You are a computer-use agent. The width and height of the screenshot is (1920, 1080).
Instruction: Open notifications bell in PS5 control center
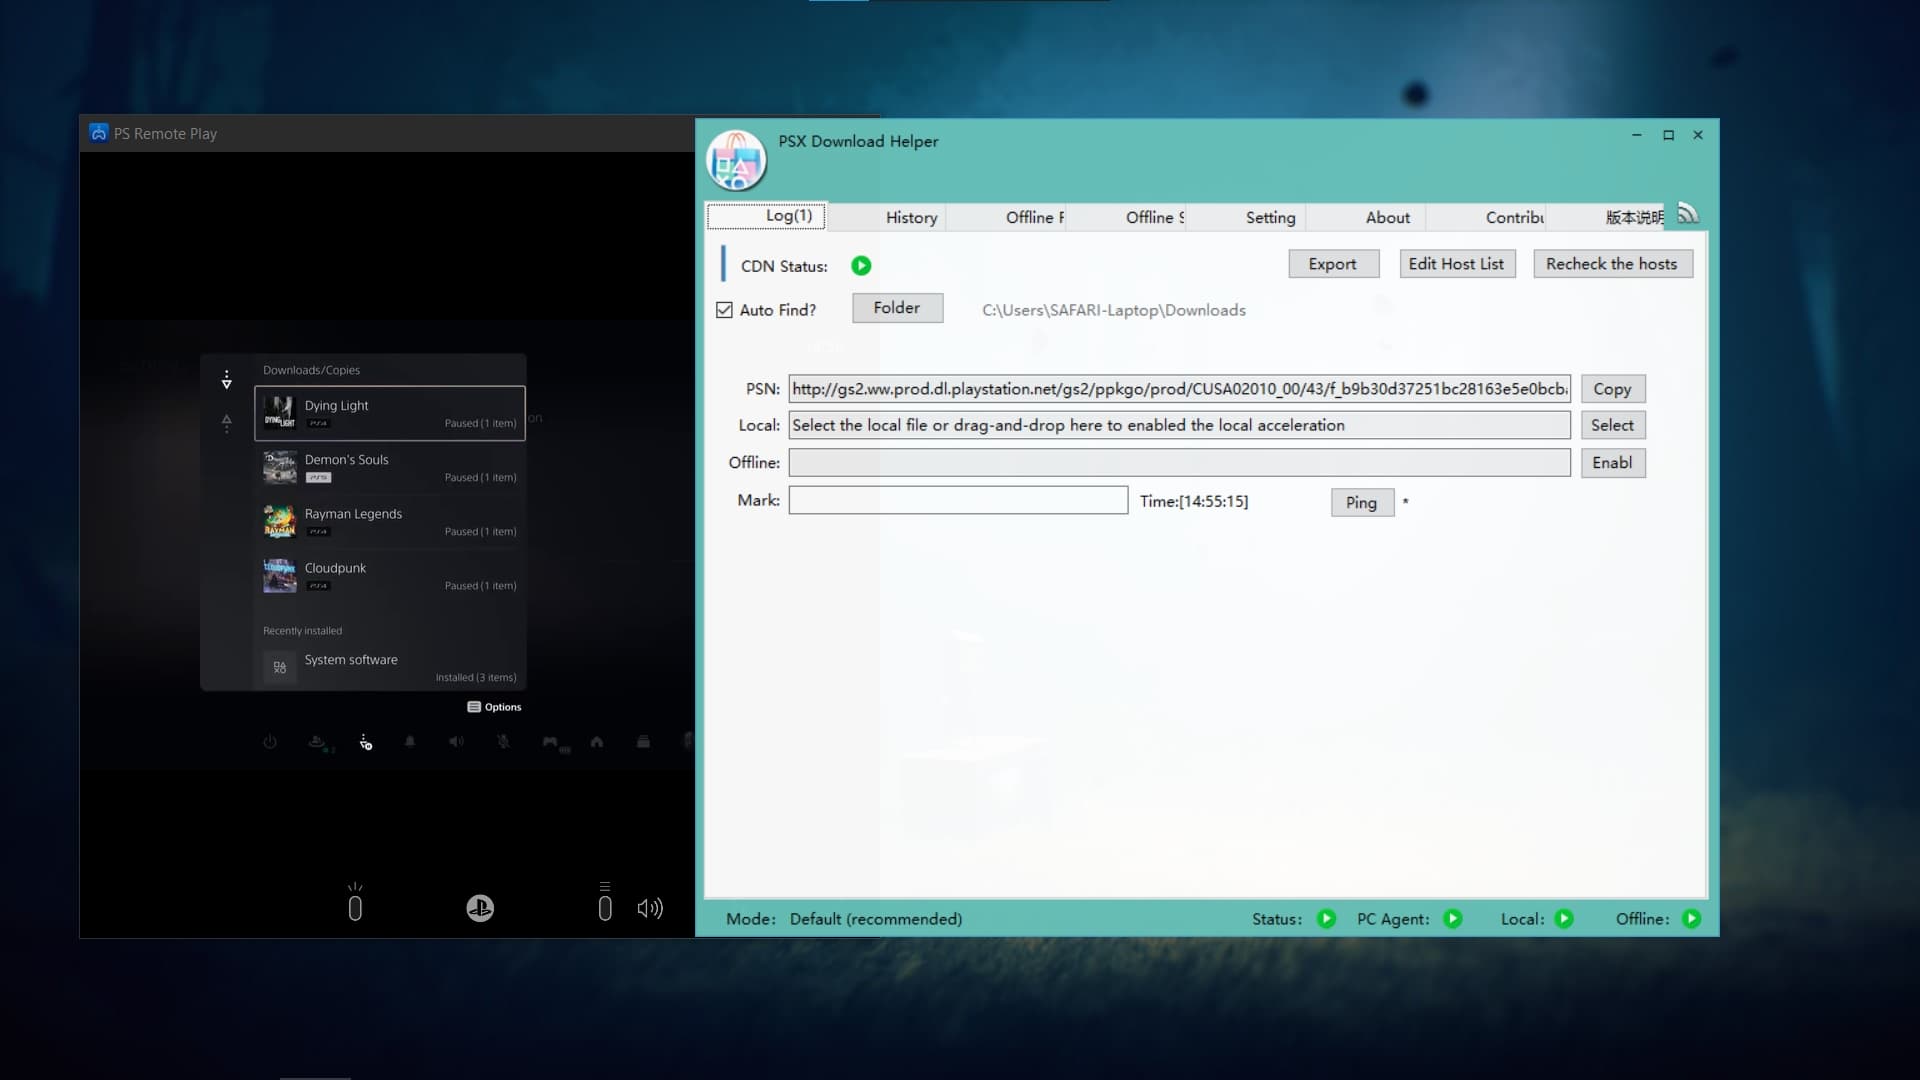coord(410,742)
